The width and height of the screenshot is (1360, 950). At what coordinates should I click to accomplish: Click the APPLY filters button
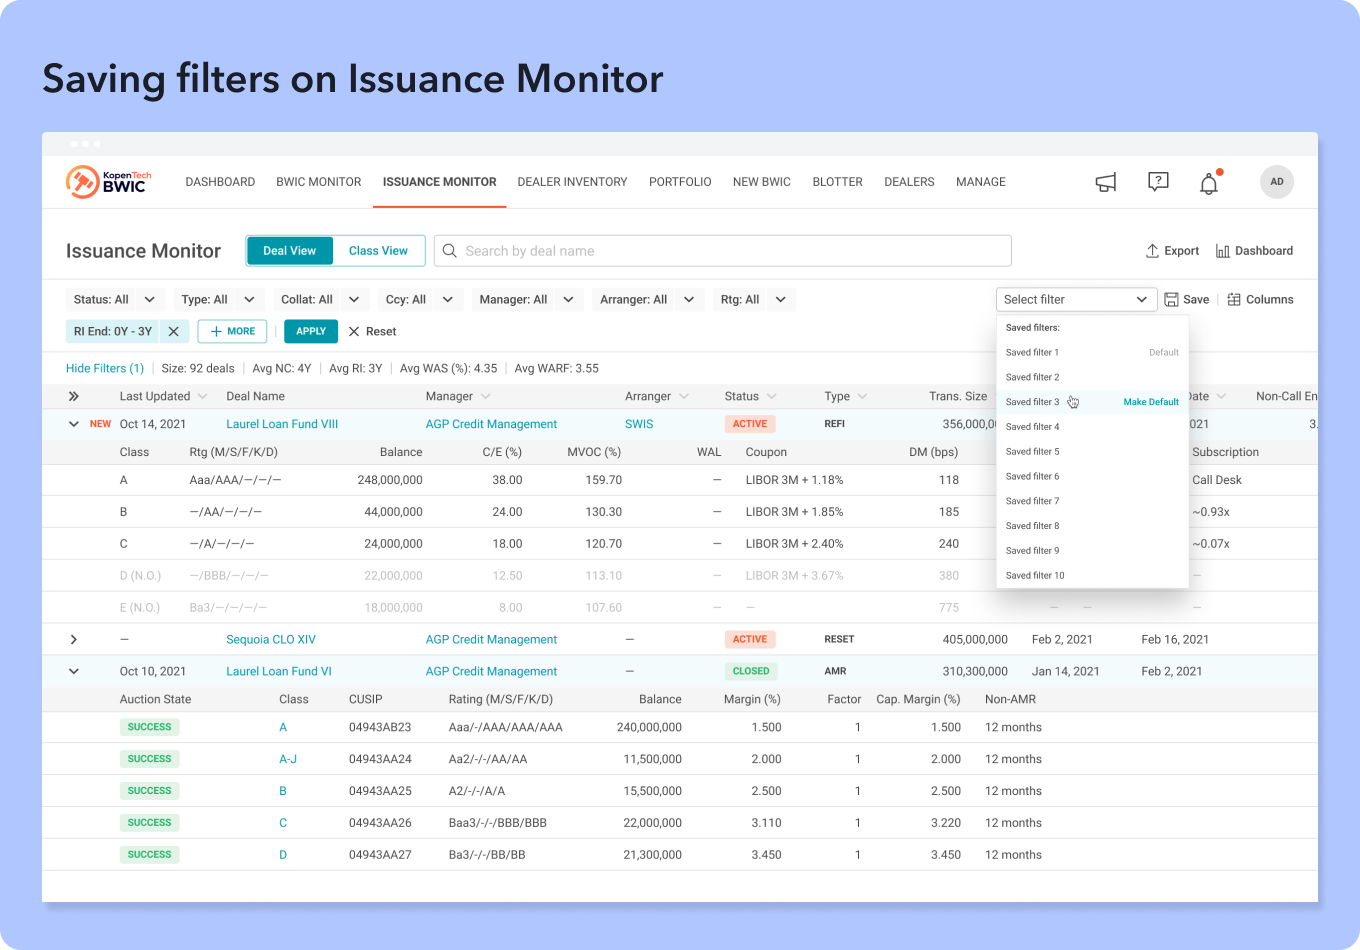coord(311,331)
